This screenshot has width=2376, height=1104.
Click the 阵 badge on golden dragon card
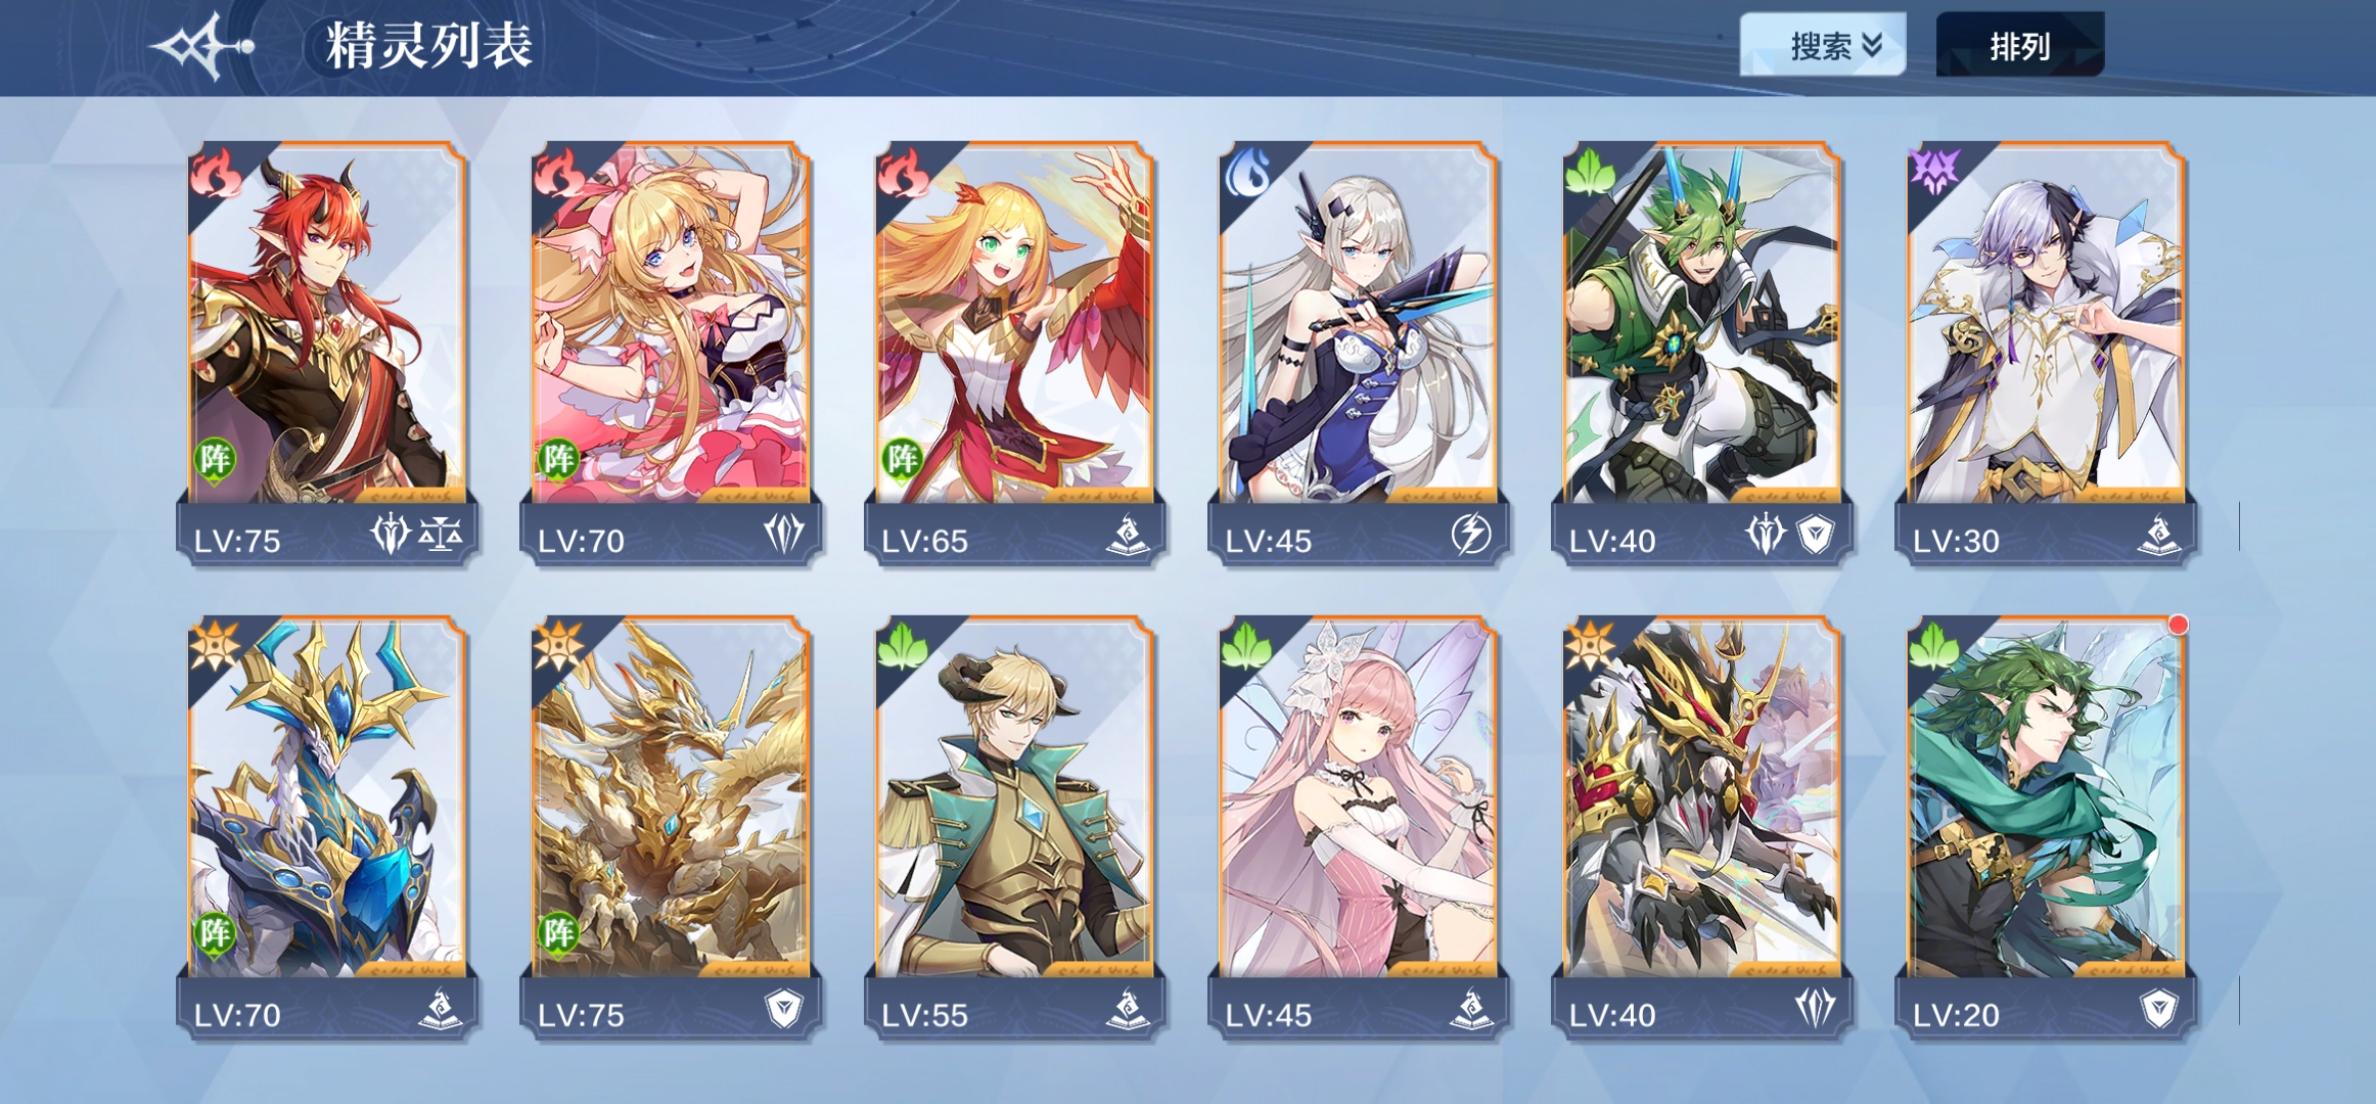click(559, 934)
